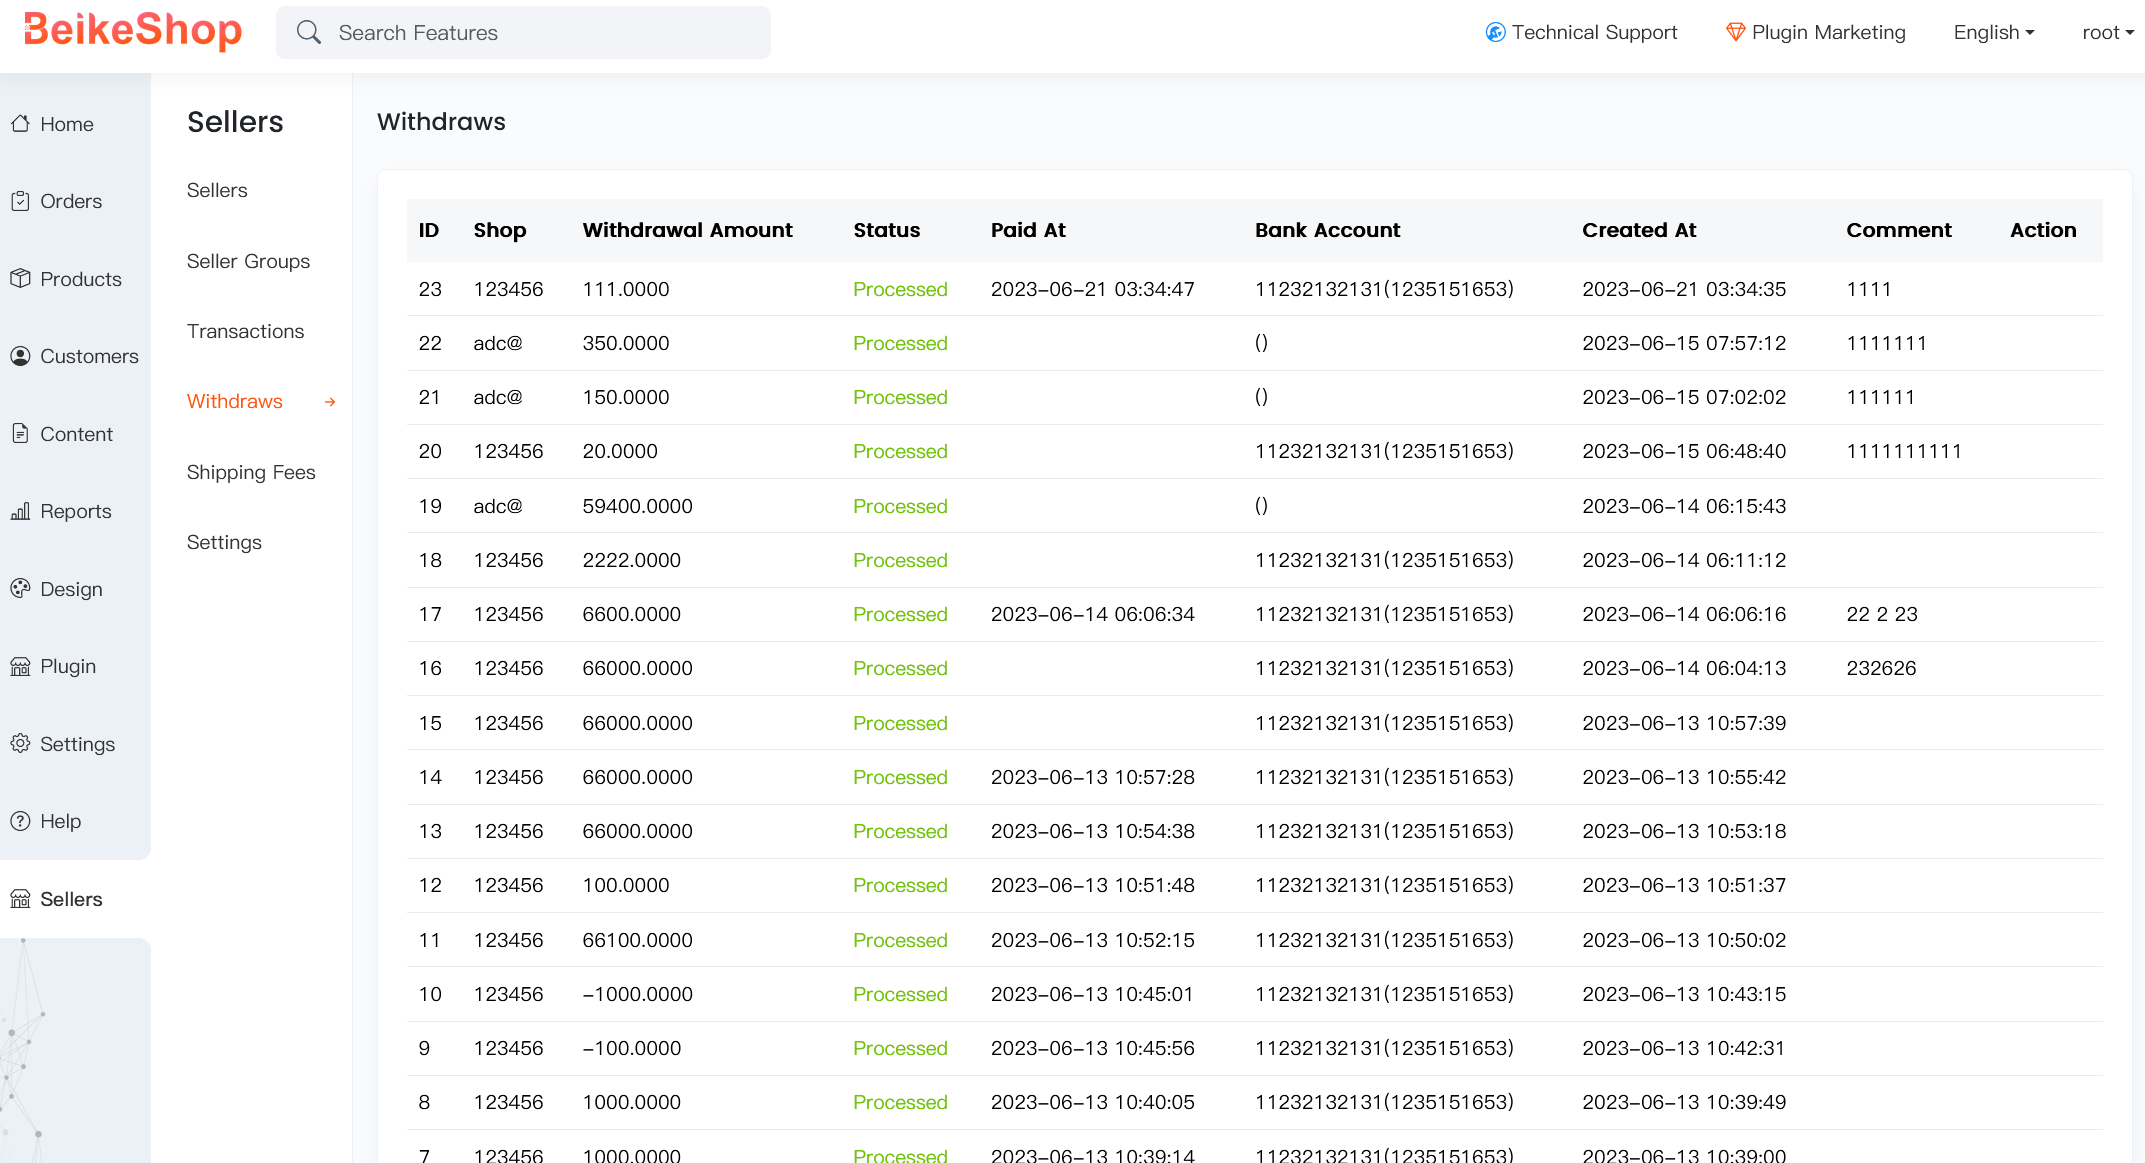Open the Plugin Marketing link
This screenshot has height=1163, width=2145.
(x=1828, y=33)
